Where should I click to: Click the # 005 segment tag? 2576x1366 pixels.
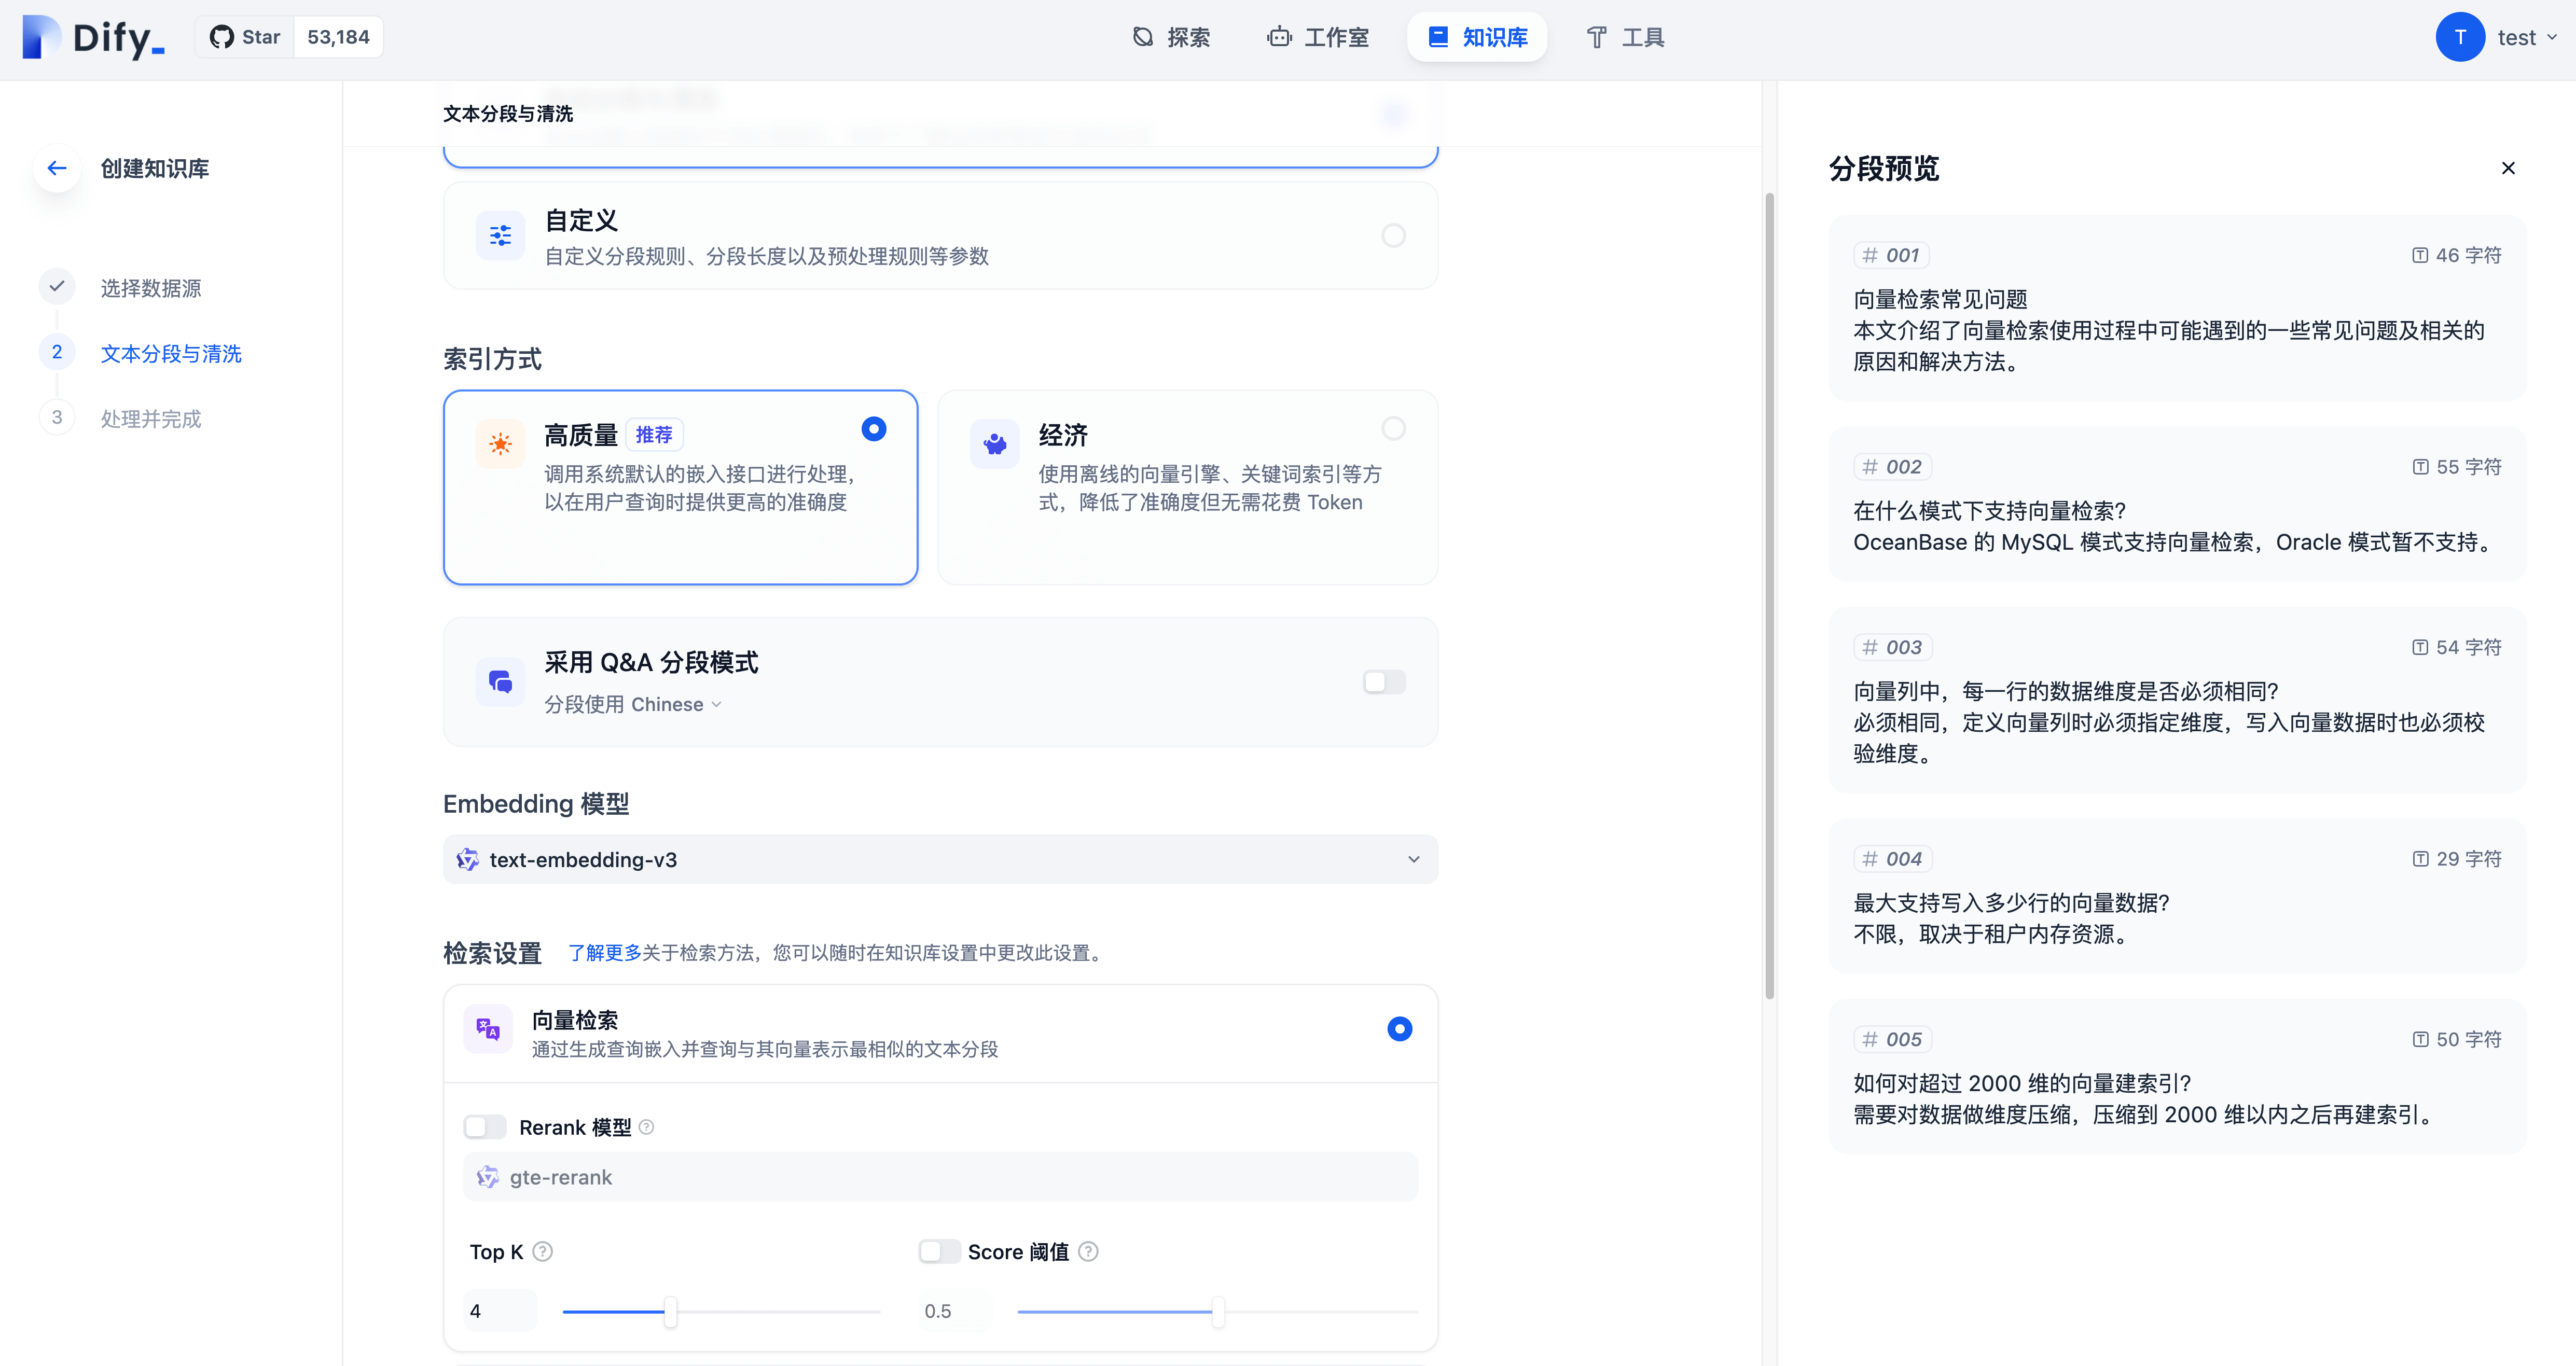coord(1892,1039)
